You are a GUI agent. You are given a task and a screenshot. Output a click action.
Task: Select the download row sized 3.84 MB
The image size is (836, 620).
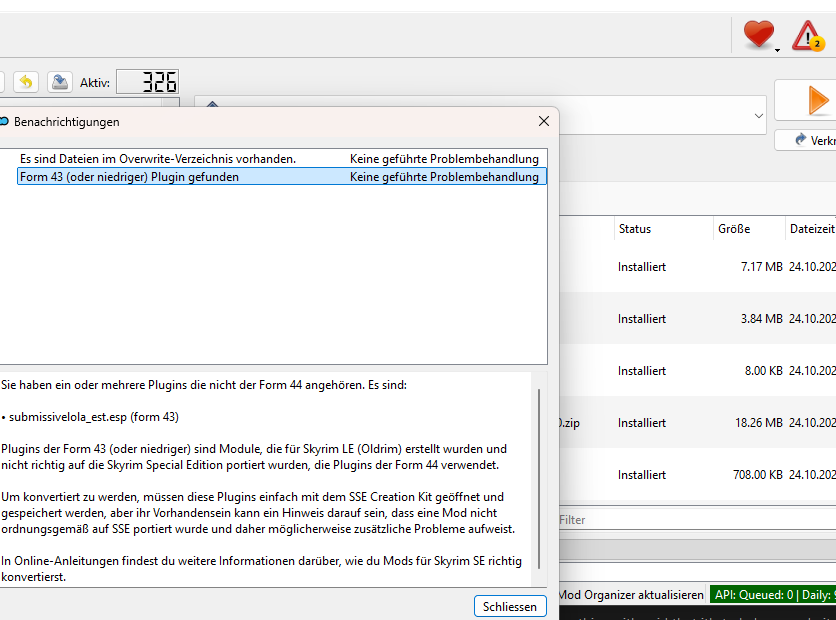point(697,318)
